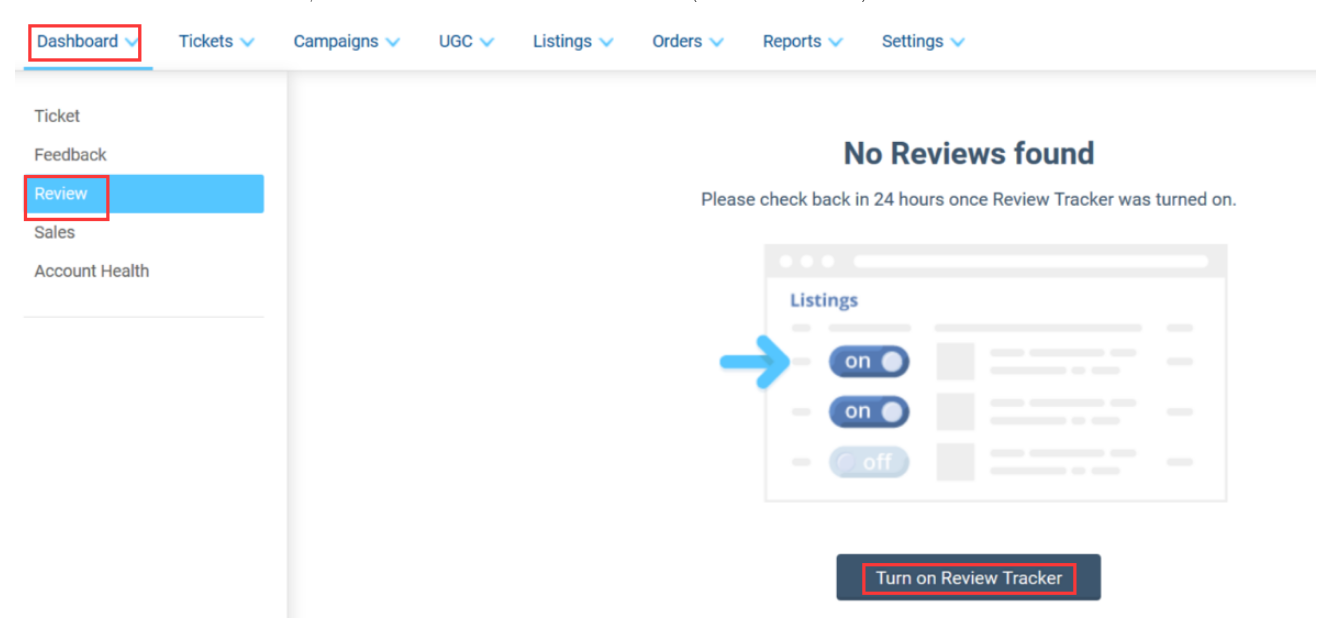Expand the chevron next to Orders
Screen dimensions: 1335x619
716,43
